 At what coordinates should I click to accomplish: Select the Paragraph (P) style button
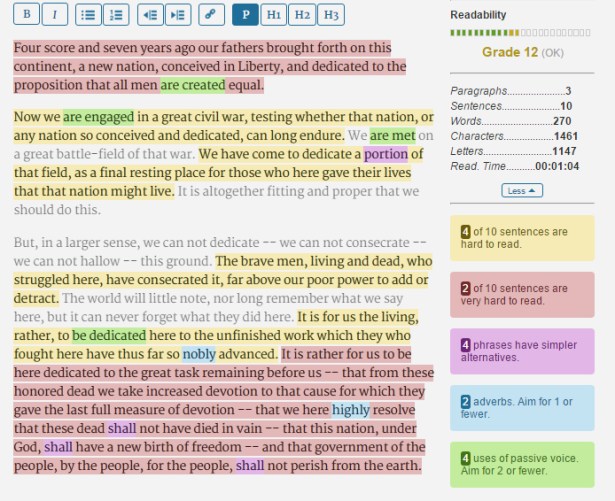click(244, 16)
